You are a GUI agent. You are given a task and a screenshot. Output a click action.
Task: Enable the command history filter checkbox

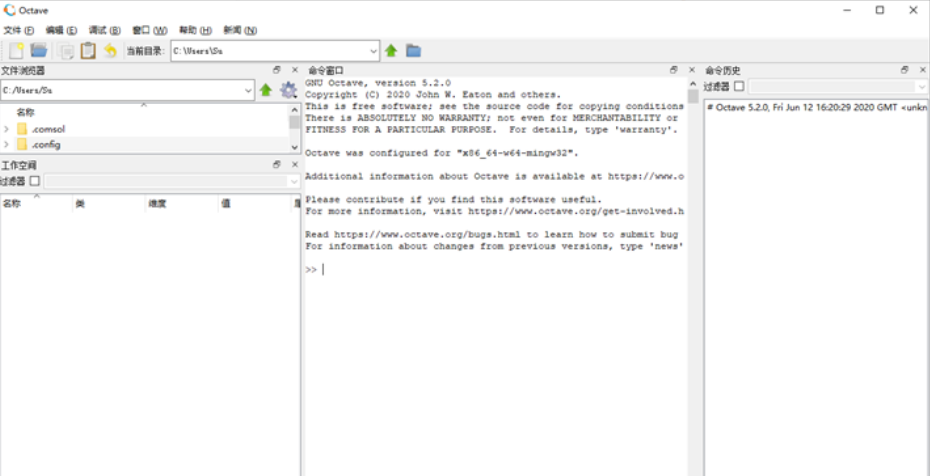[x=739, y=87]
